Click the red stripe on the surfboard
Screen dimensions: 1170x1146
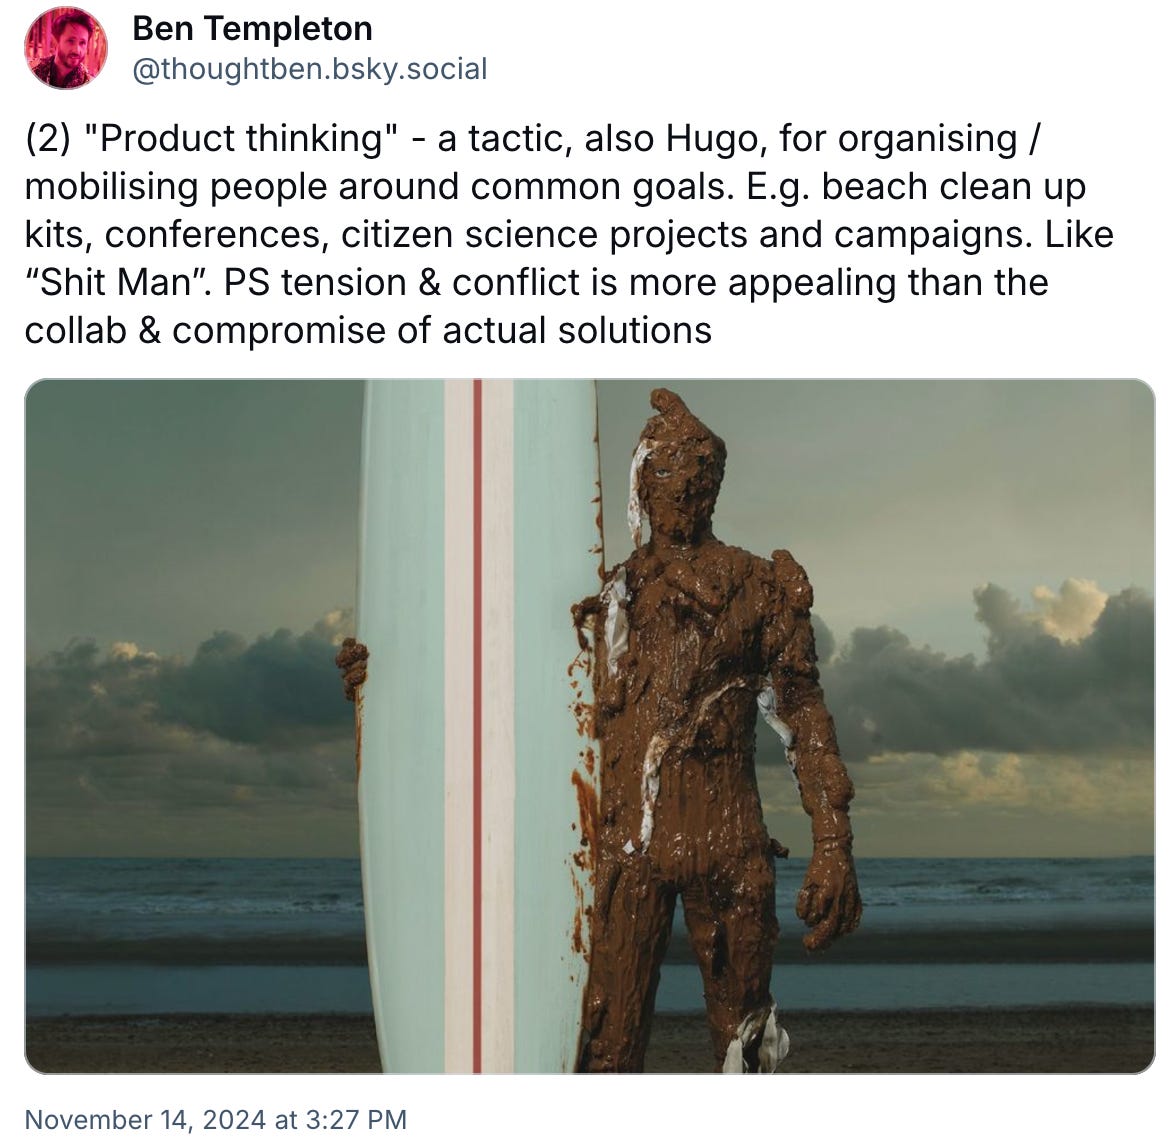477,726
